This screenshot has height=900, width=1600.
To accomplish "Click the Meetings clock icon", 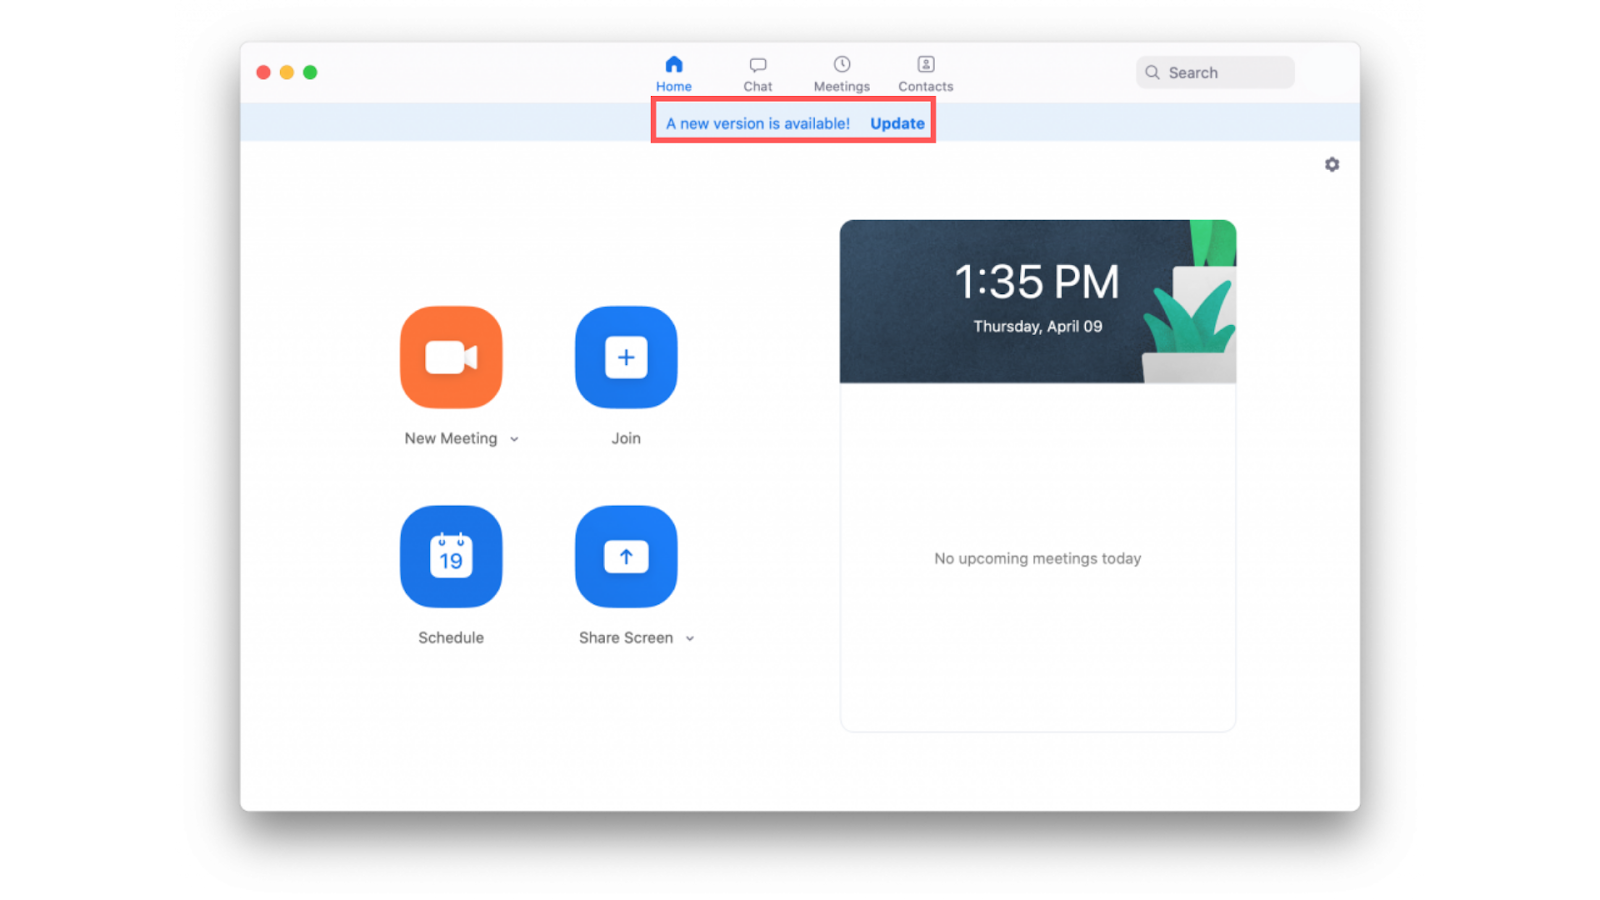I will coord(842,64).
